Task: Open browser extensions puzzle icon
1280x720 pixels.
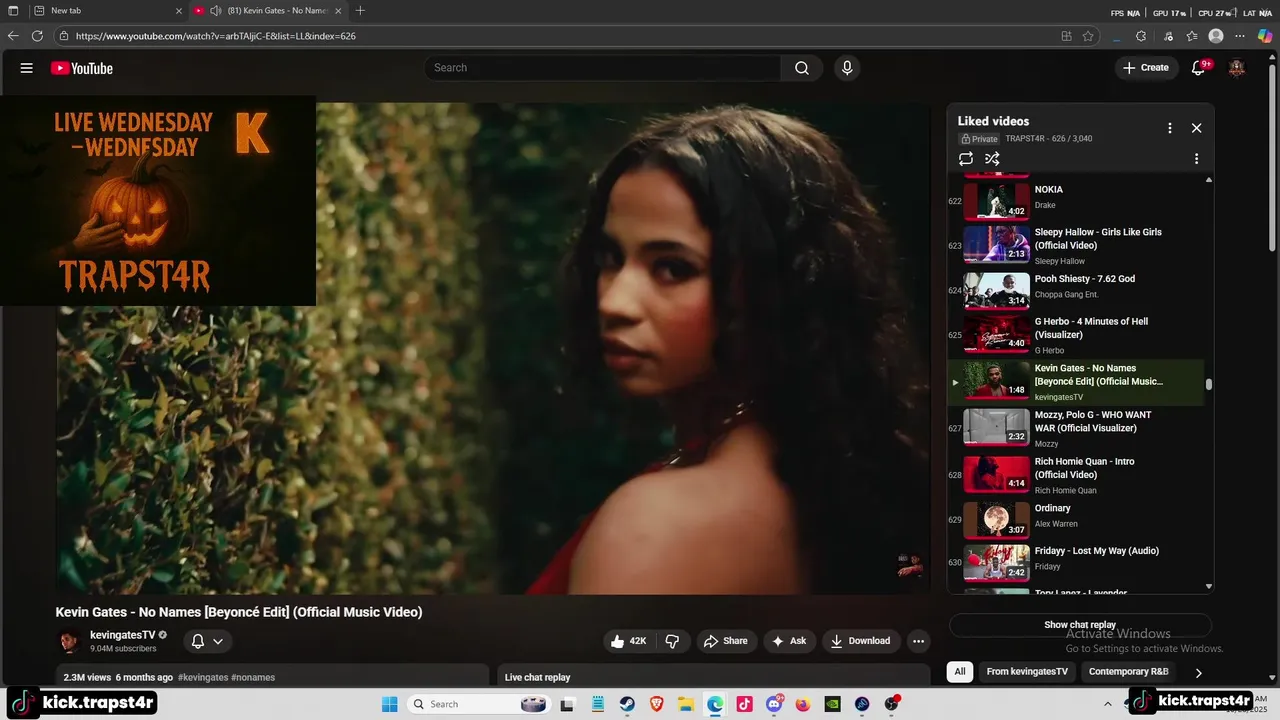Action: click(1141, 36)
